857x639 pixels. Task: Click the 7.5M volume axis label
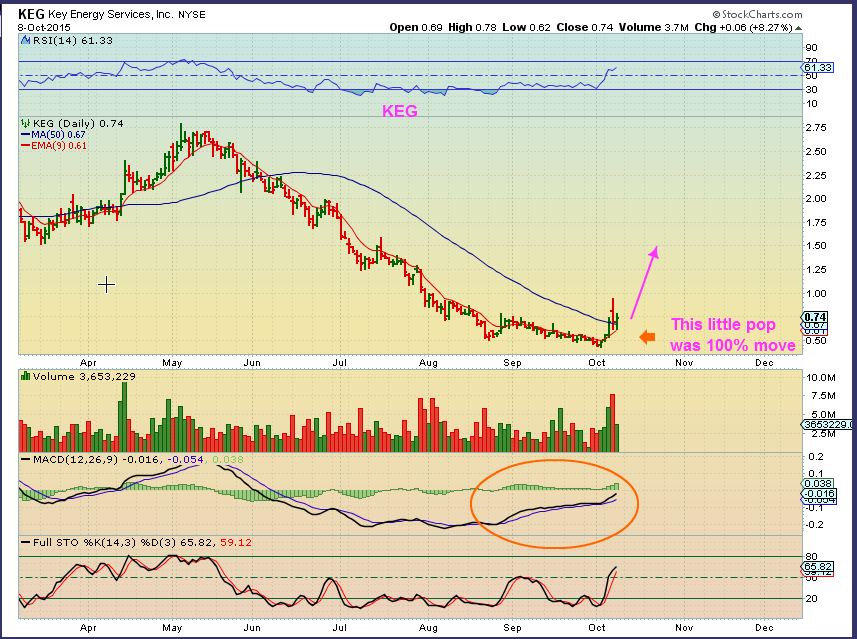(x=824, y=396)
